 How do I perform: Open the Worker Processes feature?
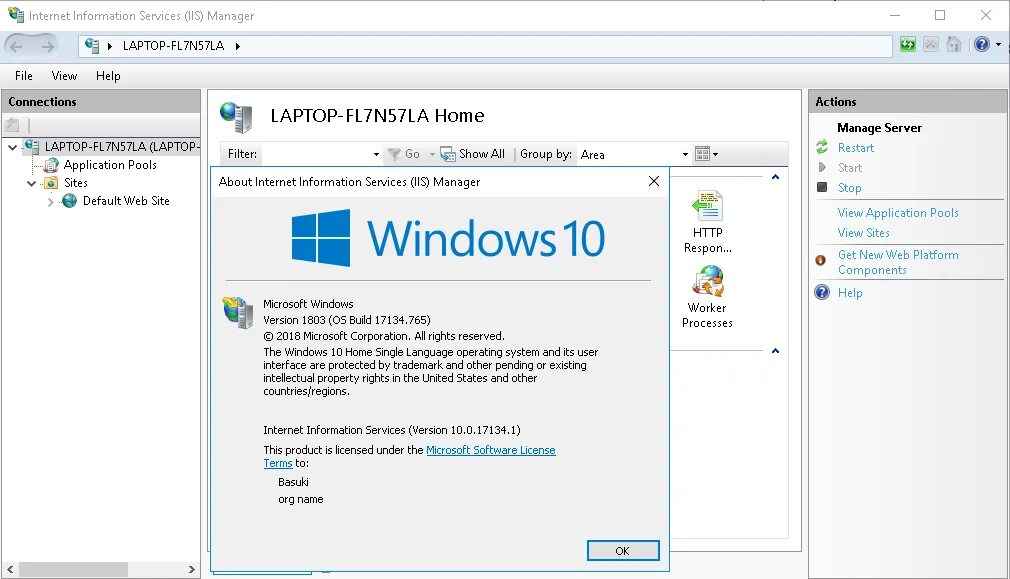(x=707, y=297)
